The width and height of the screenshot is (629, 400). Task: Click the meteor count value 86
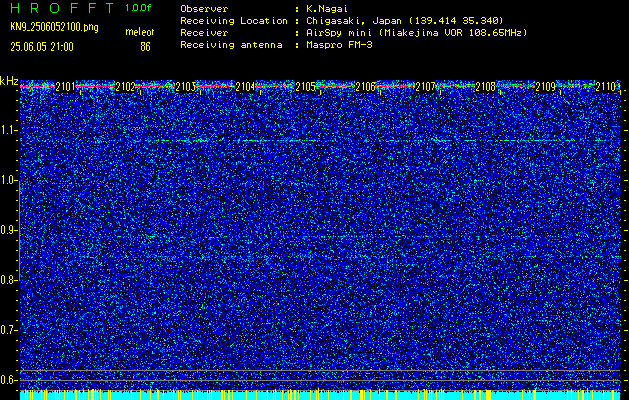click(x=145, y=47)
